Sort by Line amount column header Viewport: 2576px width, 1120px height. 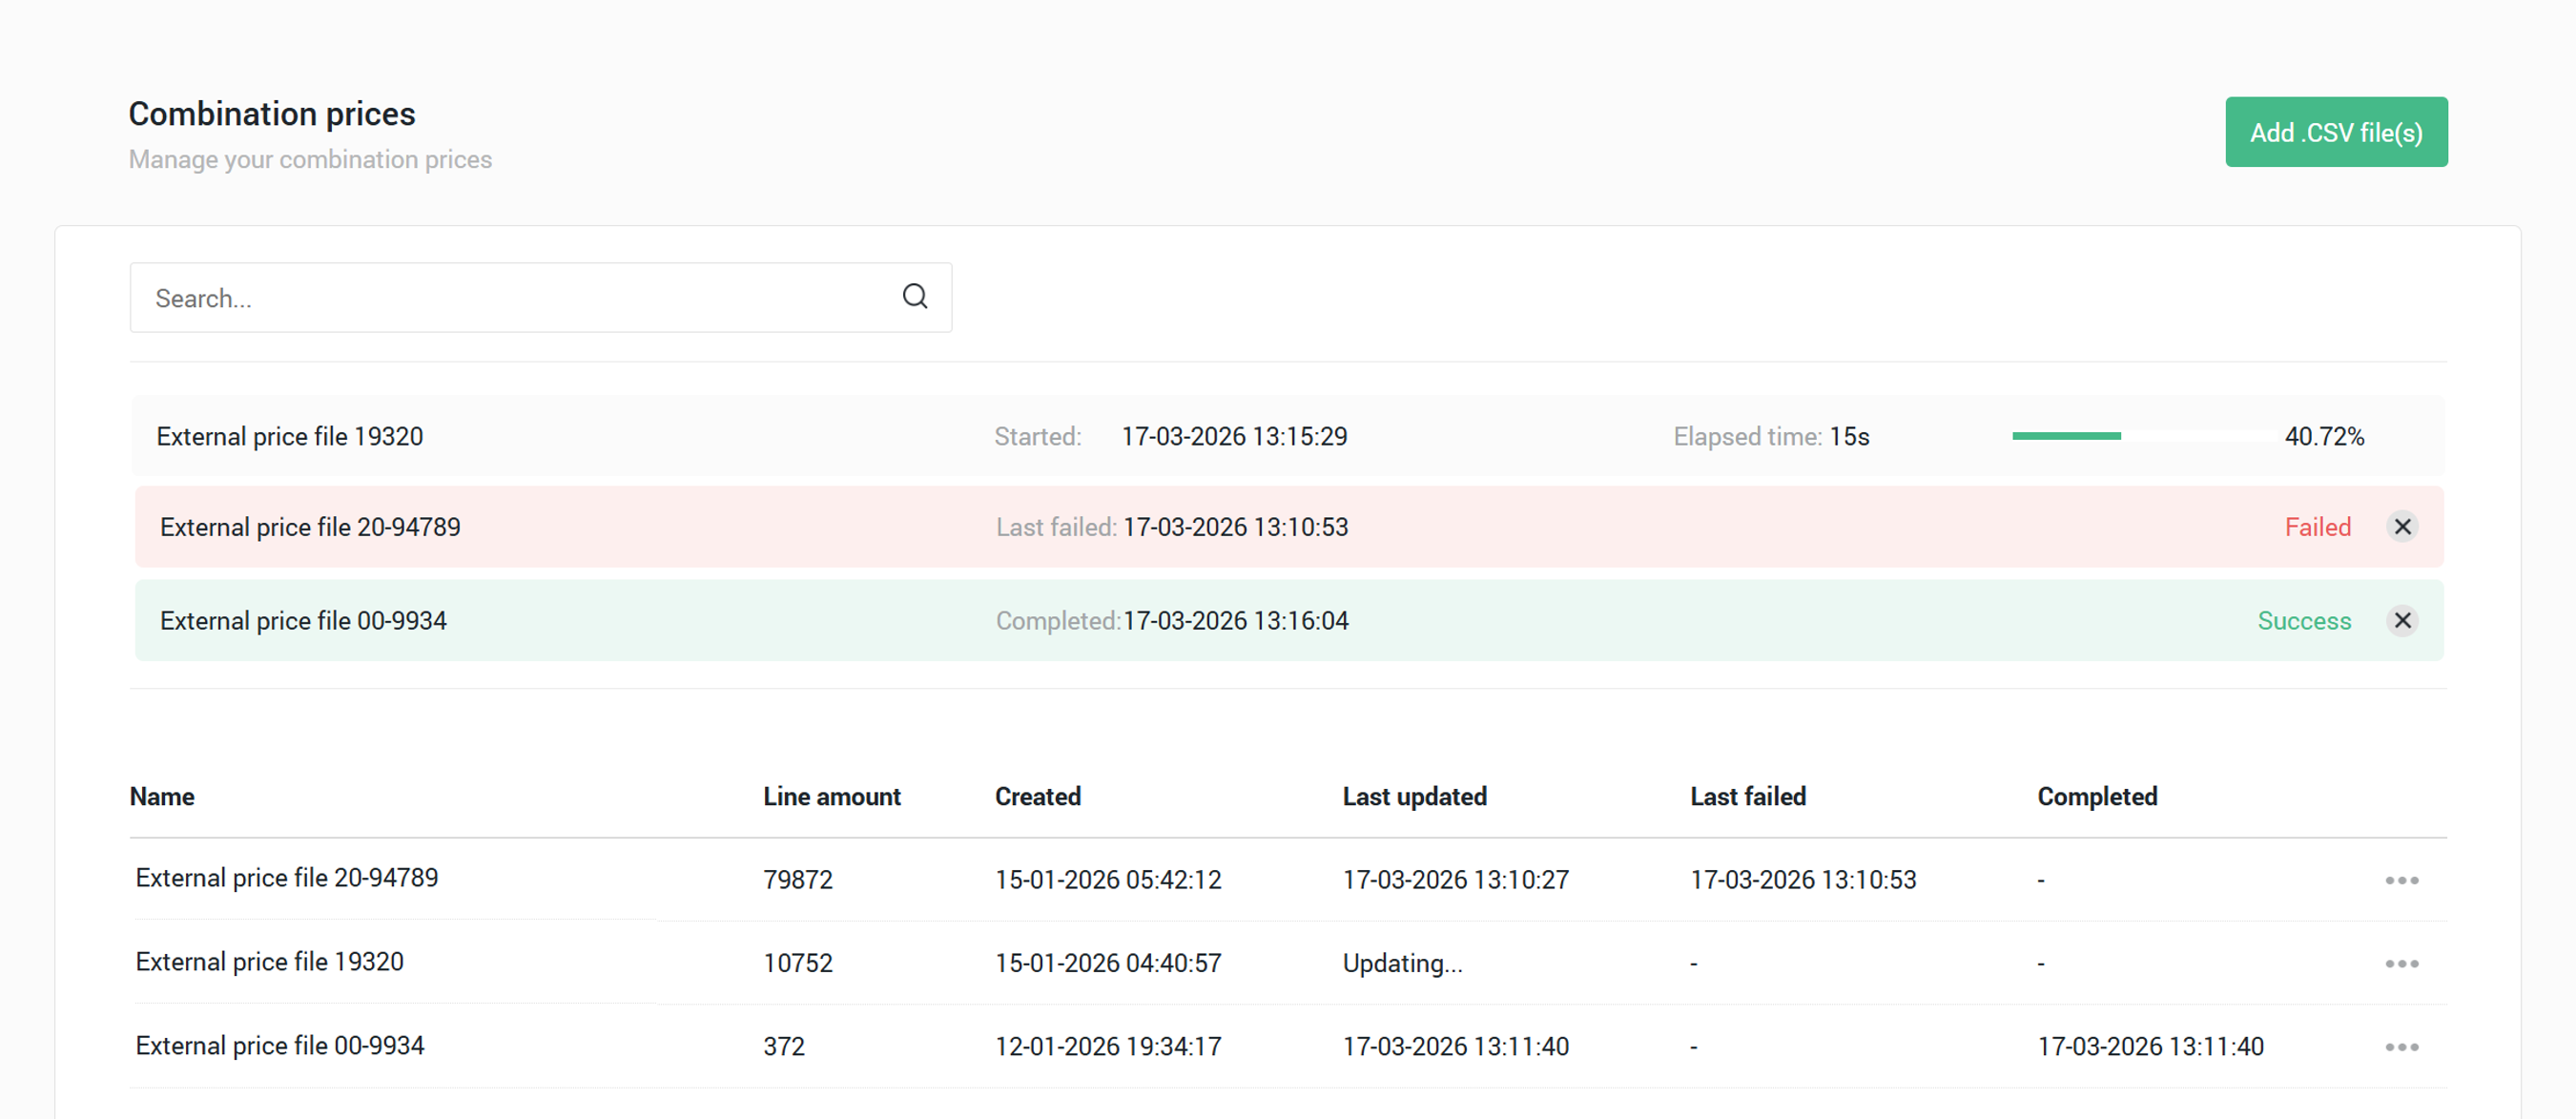(x=831, y=797)
